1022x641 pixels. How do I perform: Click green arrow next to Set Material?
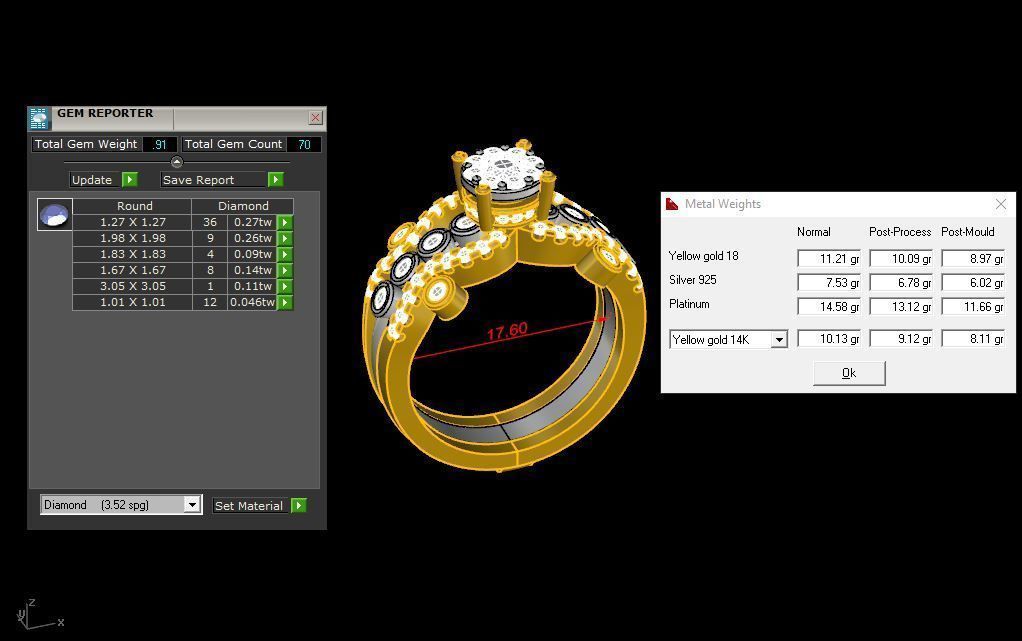(299, 505)
